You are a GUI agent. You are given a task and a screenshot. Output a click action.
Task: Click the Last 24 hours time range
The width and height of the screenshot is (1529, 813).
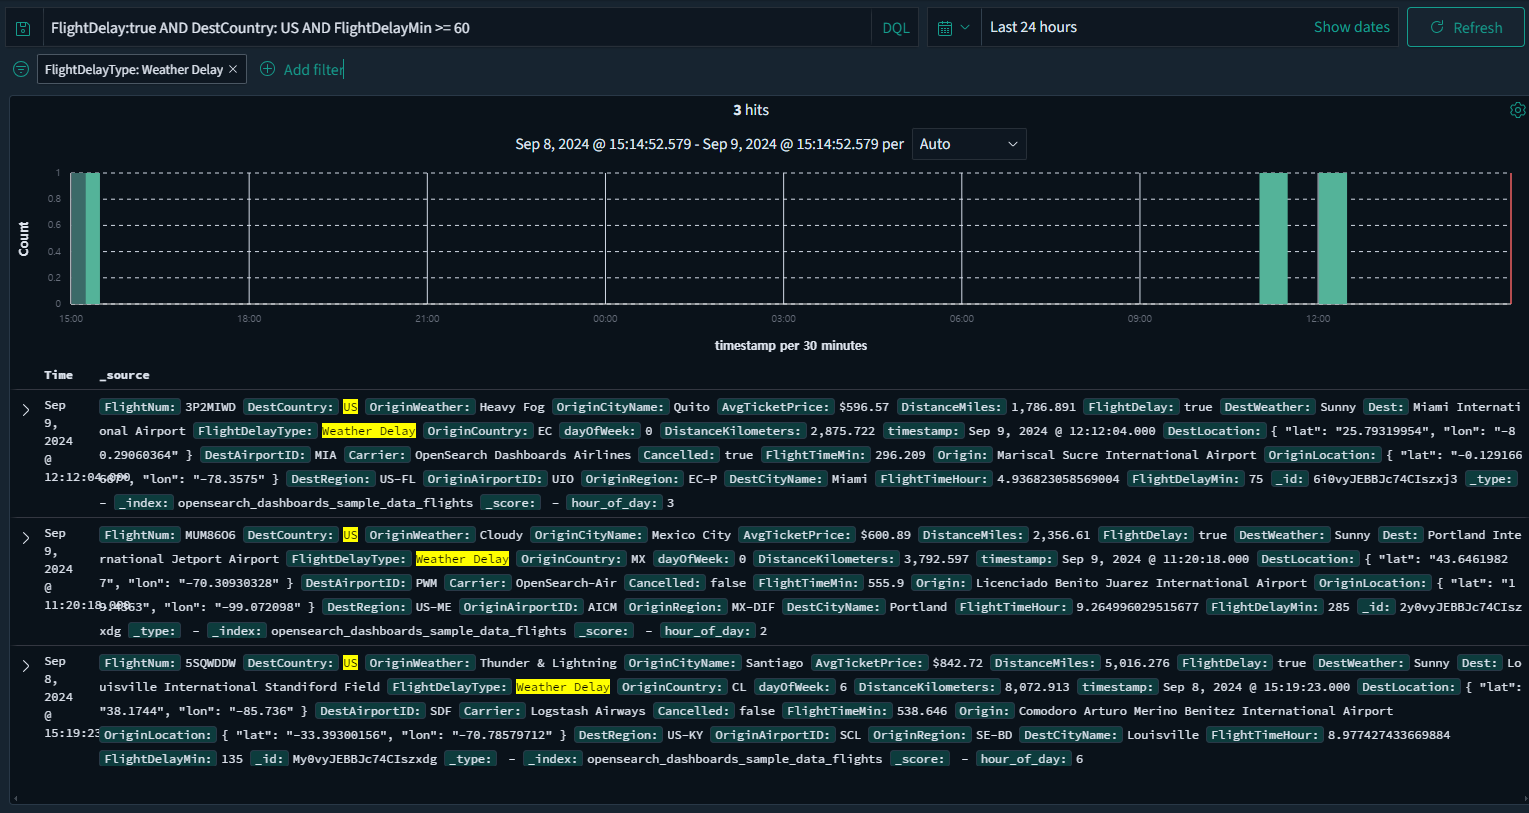pyautogui.click(x=1033, y=27)
